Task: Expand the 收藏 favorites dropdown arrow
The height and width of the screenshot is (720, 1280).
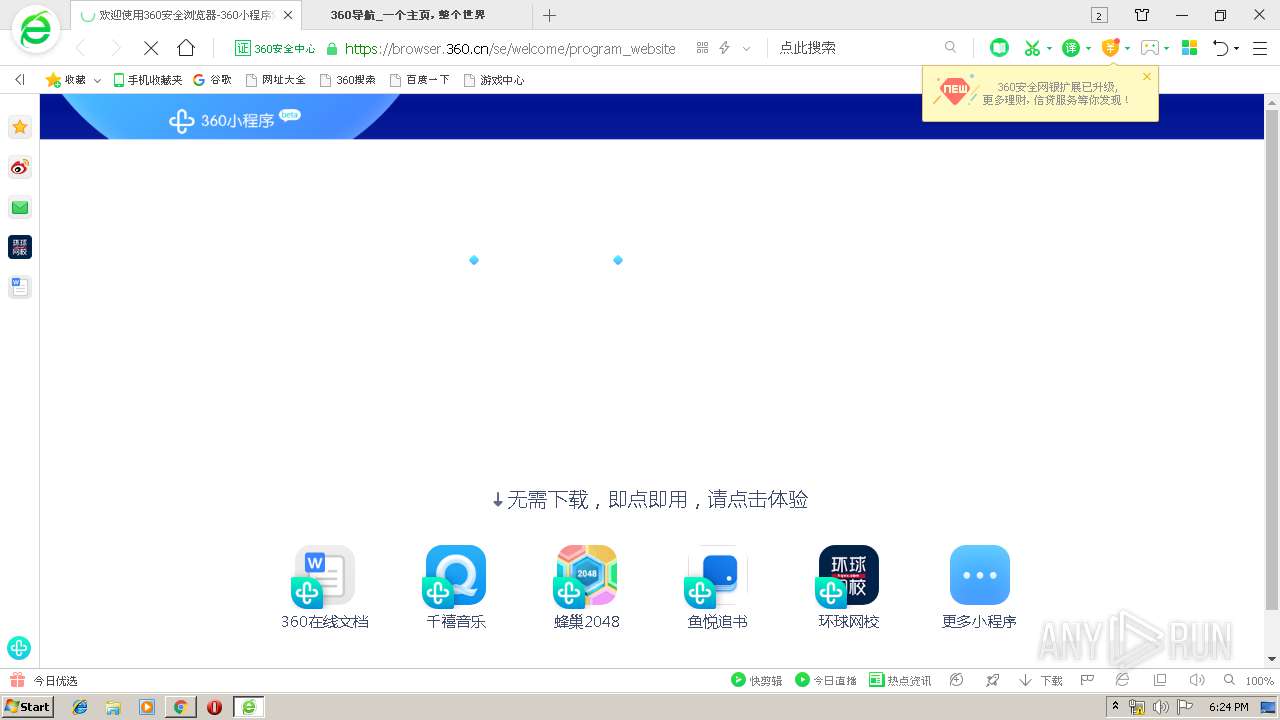Action: [x=97, y=80]
